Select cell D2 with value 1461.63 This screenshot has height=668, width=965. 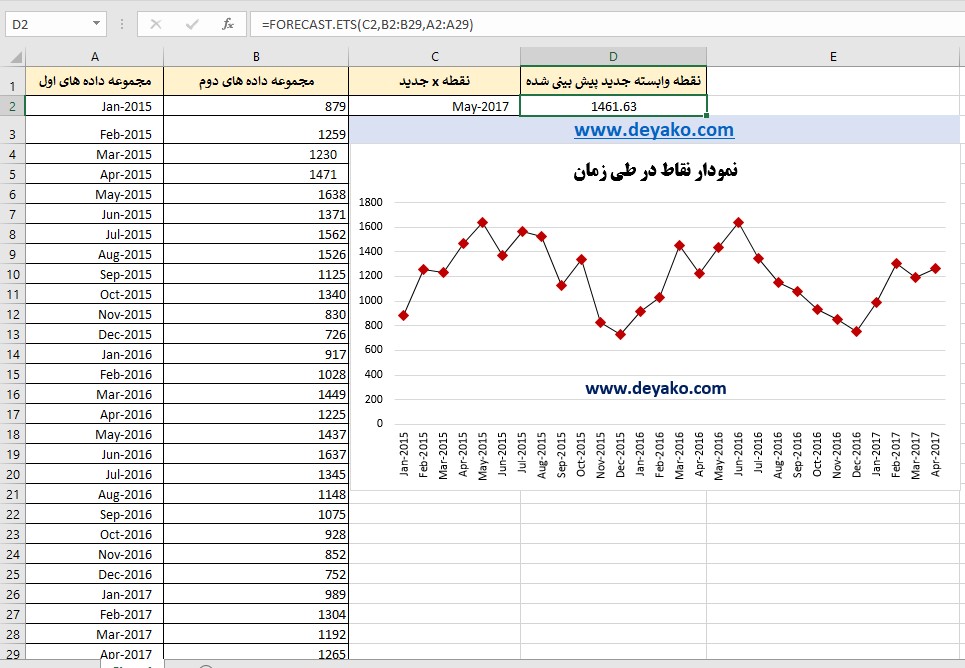[614, 106]
